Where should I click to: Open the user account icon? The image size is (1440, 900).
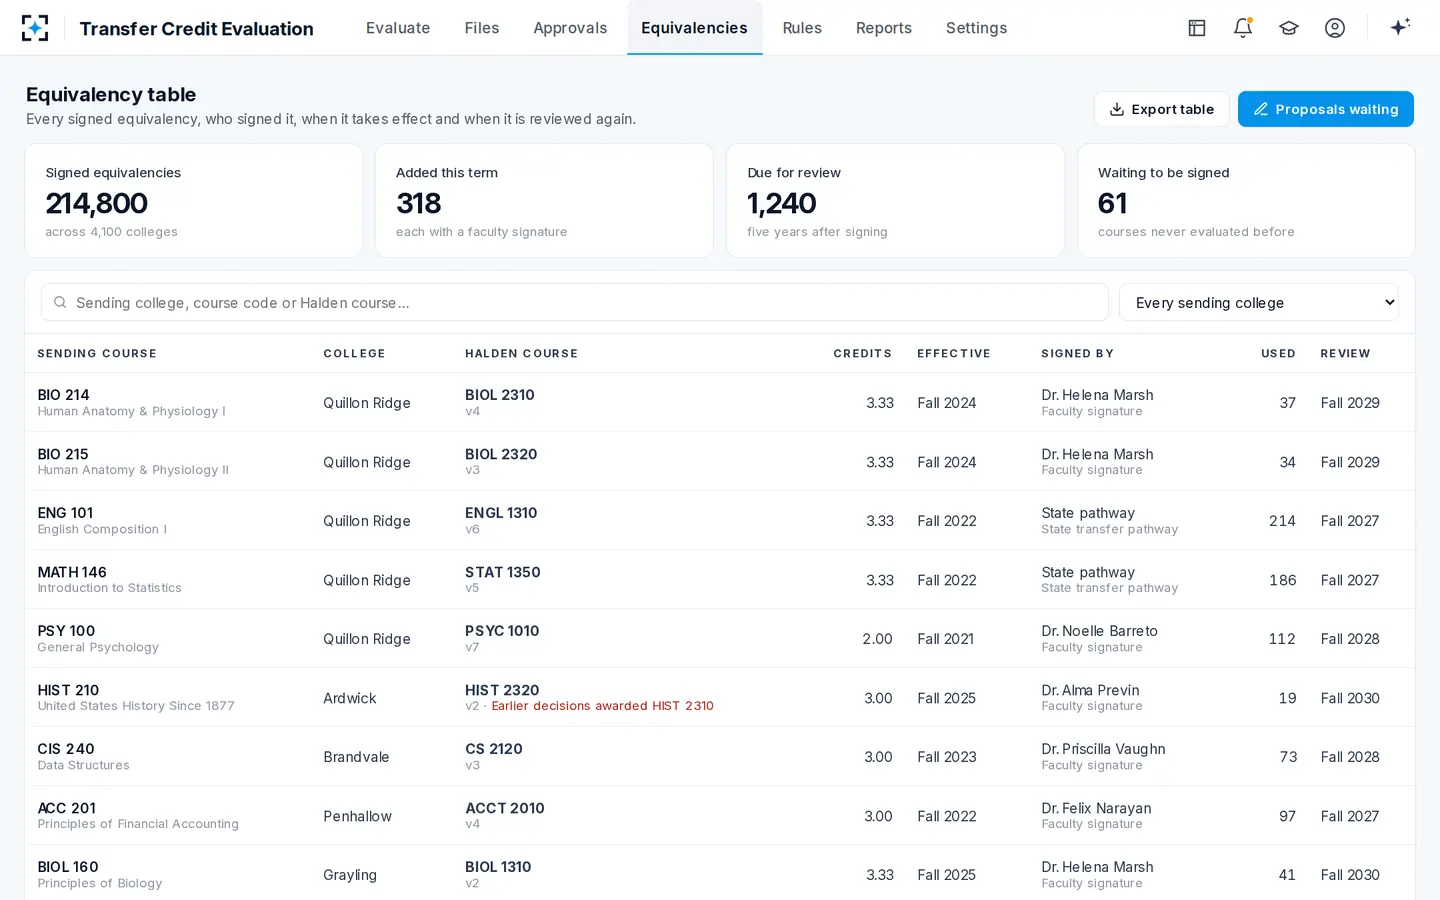[1335, 28]
